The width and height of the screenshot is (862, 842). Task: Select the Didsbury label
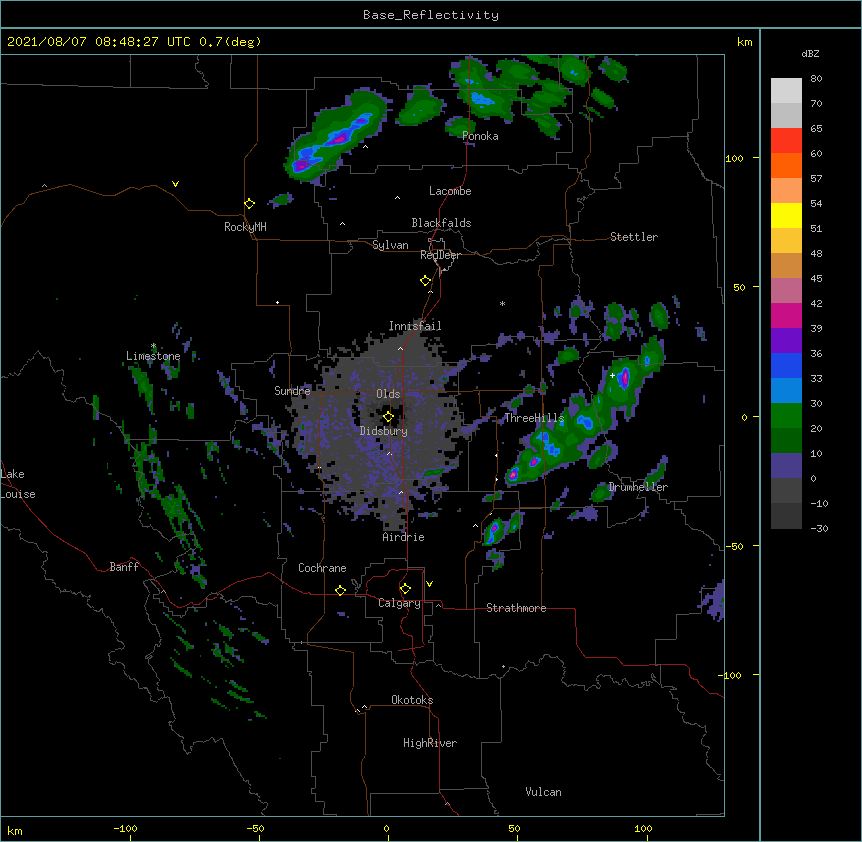(x=384, y=431)
